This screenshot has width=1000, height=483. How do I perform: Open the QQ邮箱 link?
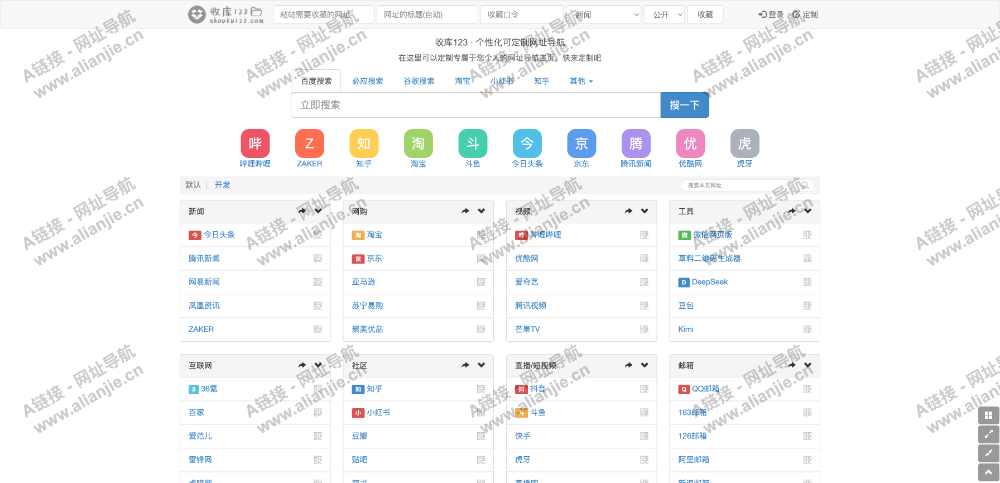point(704,389)
